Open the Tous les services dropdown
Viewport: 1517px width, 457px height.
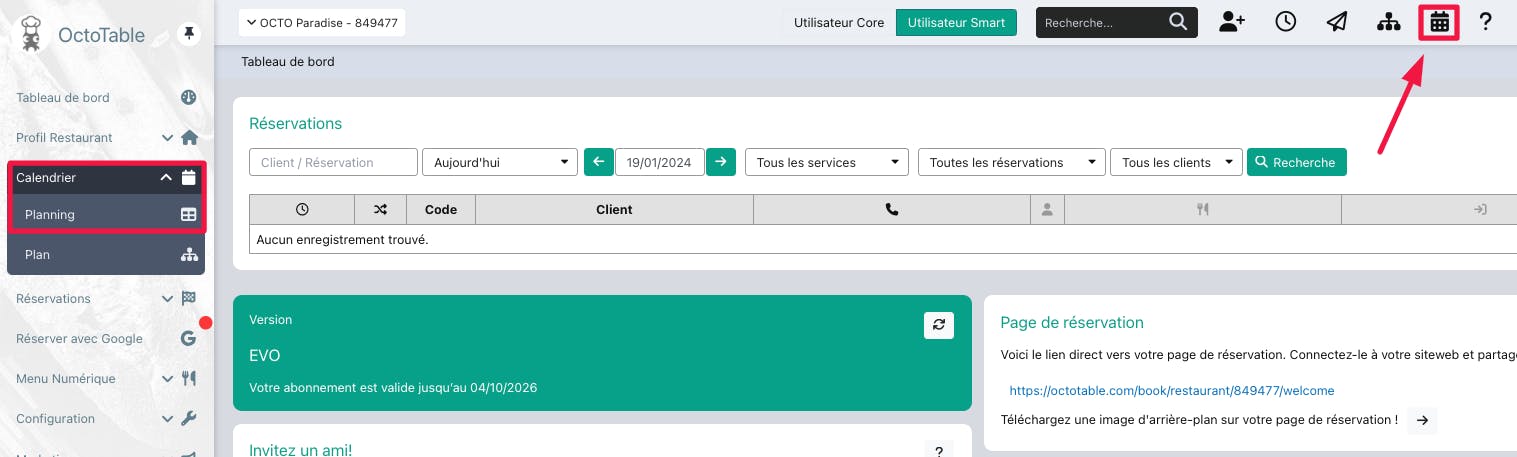[x=826, y=162]
